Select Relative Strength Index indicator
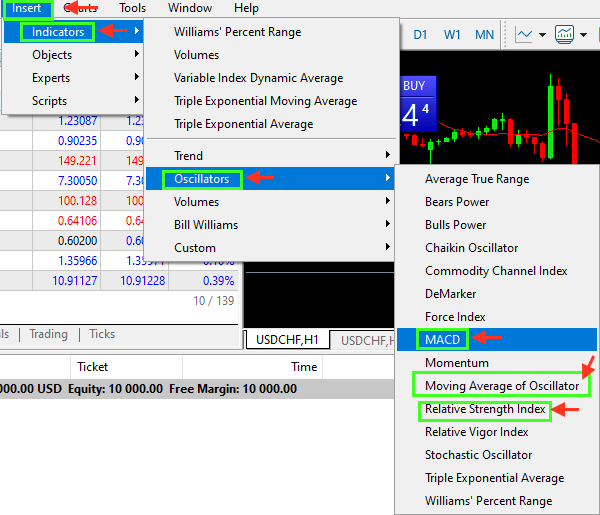The height and width of the screenshot is (515, 600). coord(485,409)
